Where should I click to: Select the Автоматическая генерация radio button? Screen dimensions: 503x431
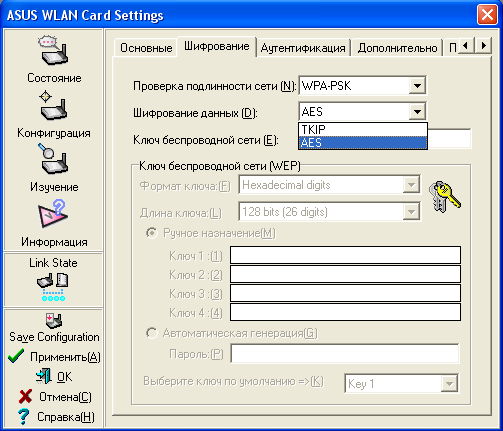152,333
